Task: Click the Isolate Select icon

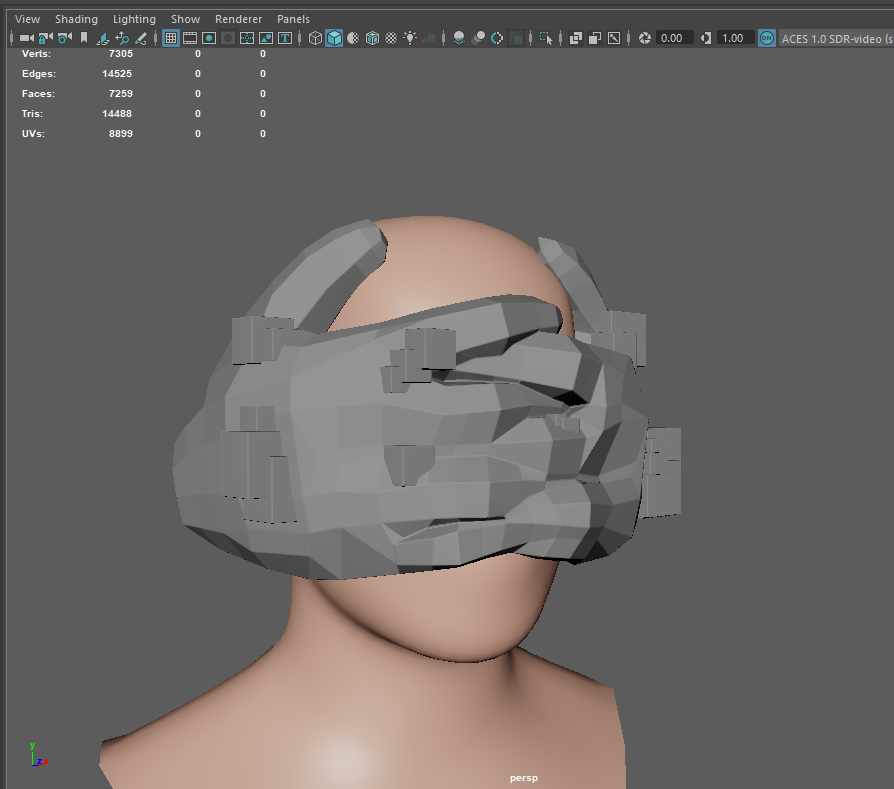Action: pos(546,38)
